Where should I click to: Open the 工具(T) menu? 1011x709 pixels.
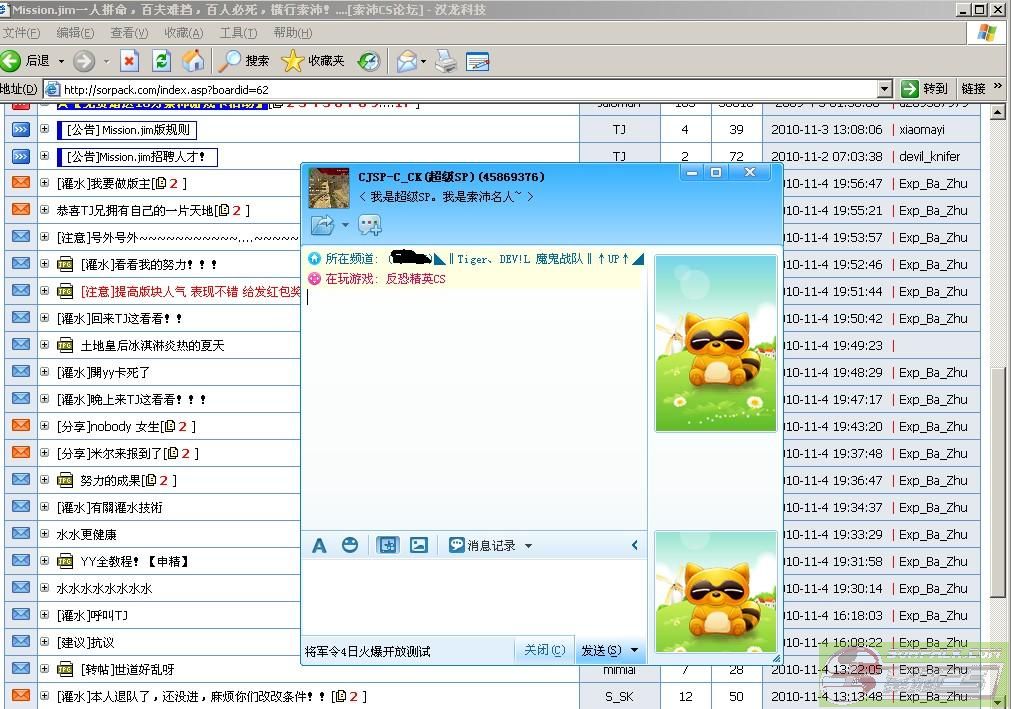pyautogui.click(x=238, y=33)
